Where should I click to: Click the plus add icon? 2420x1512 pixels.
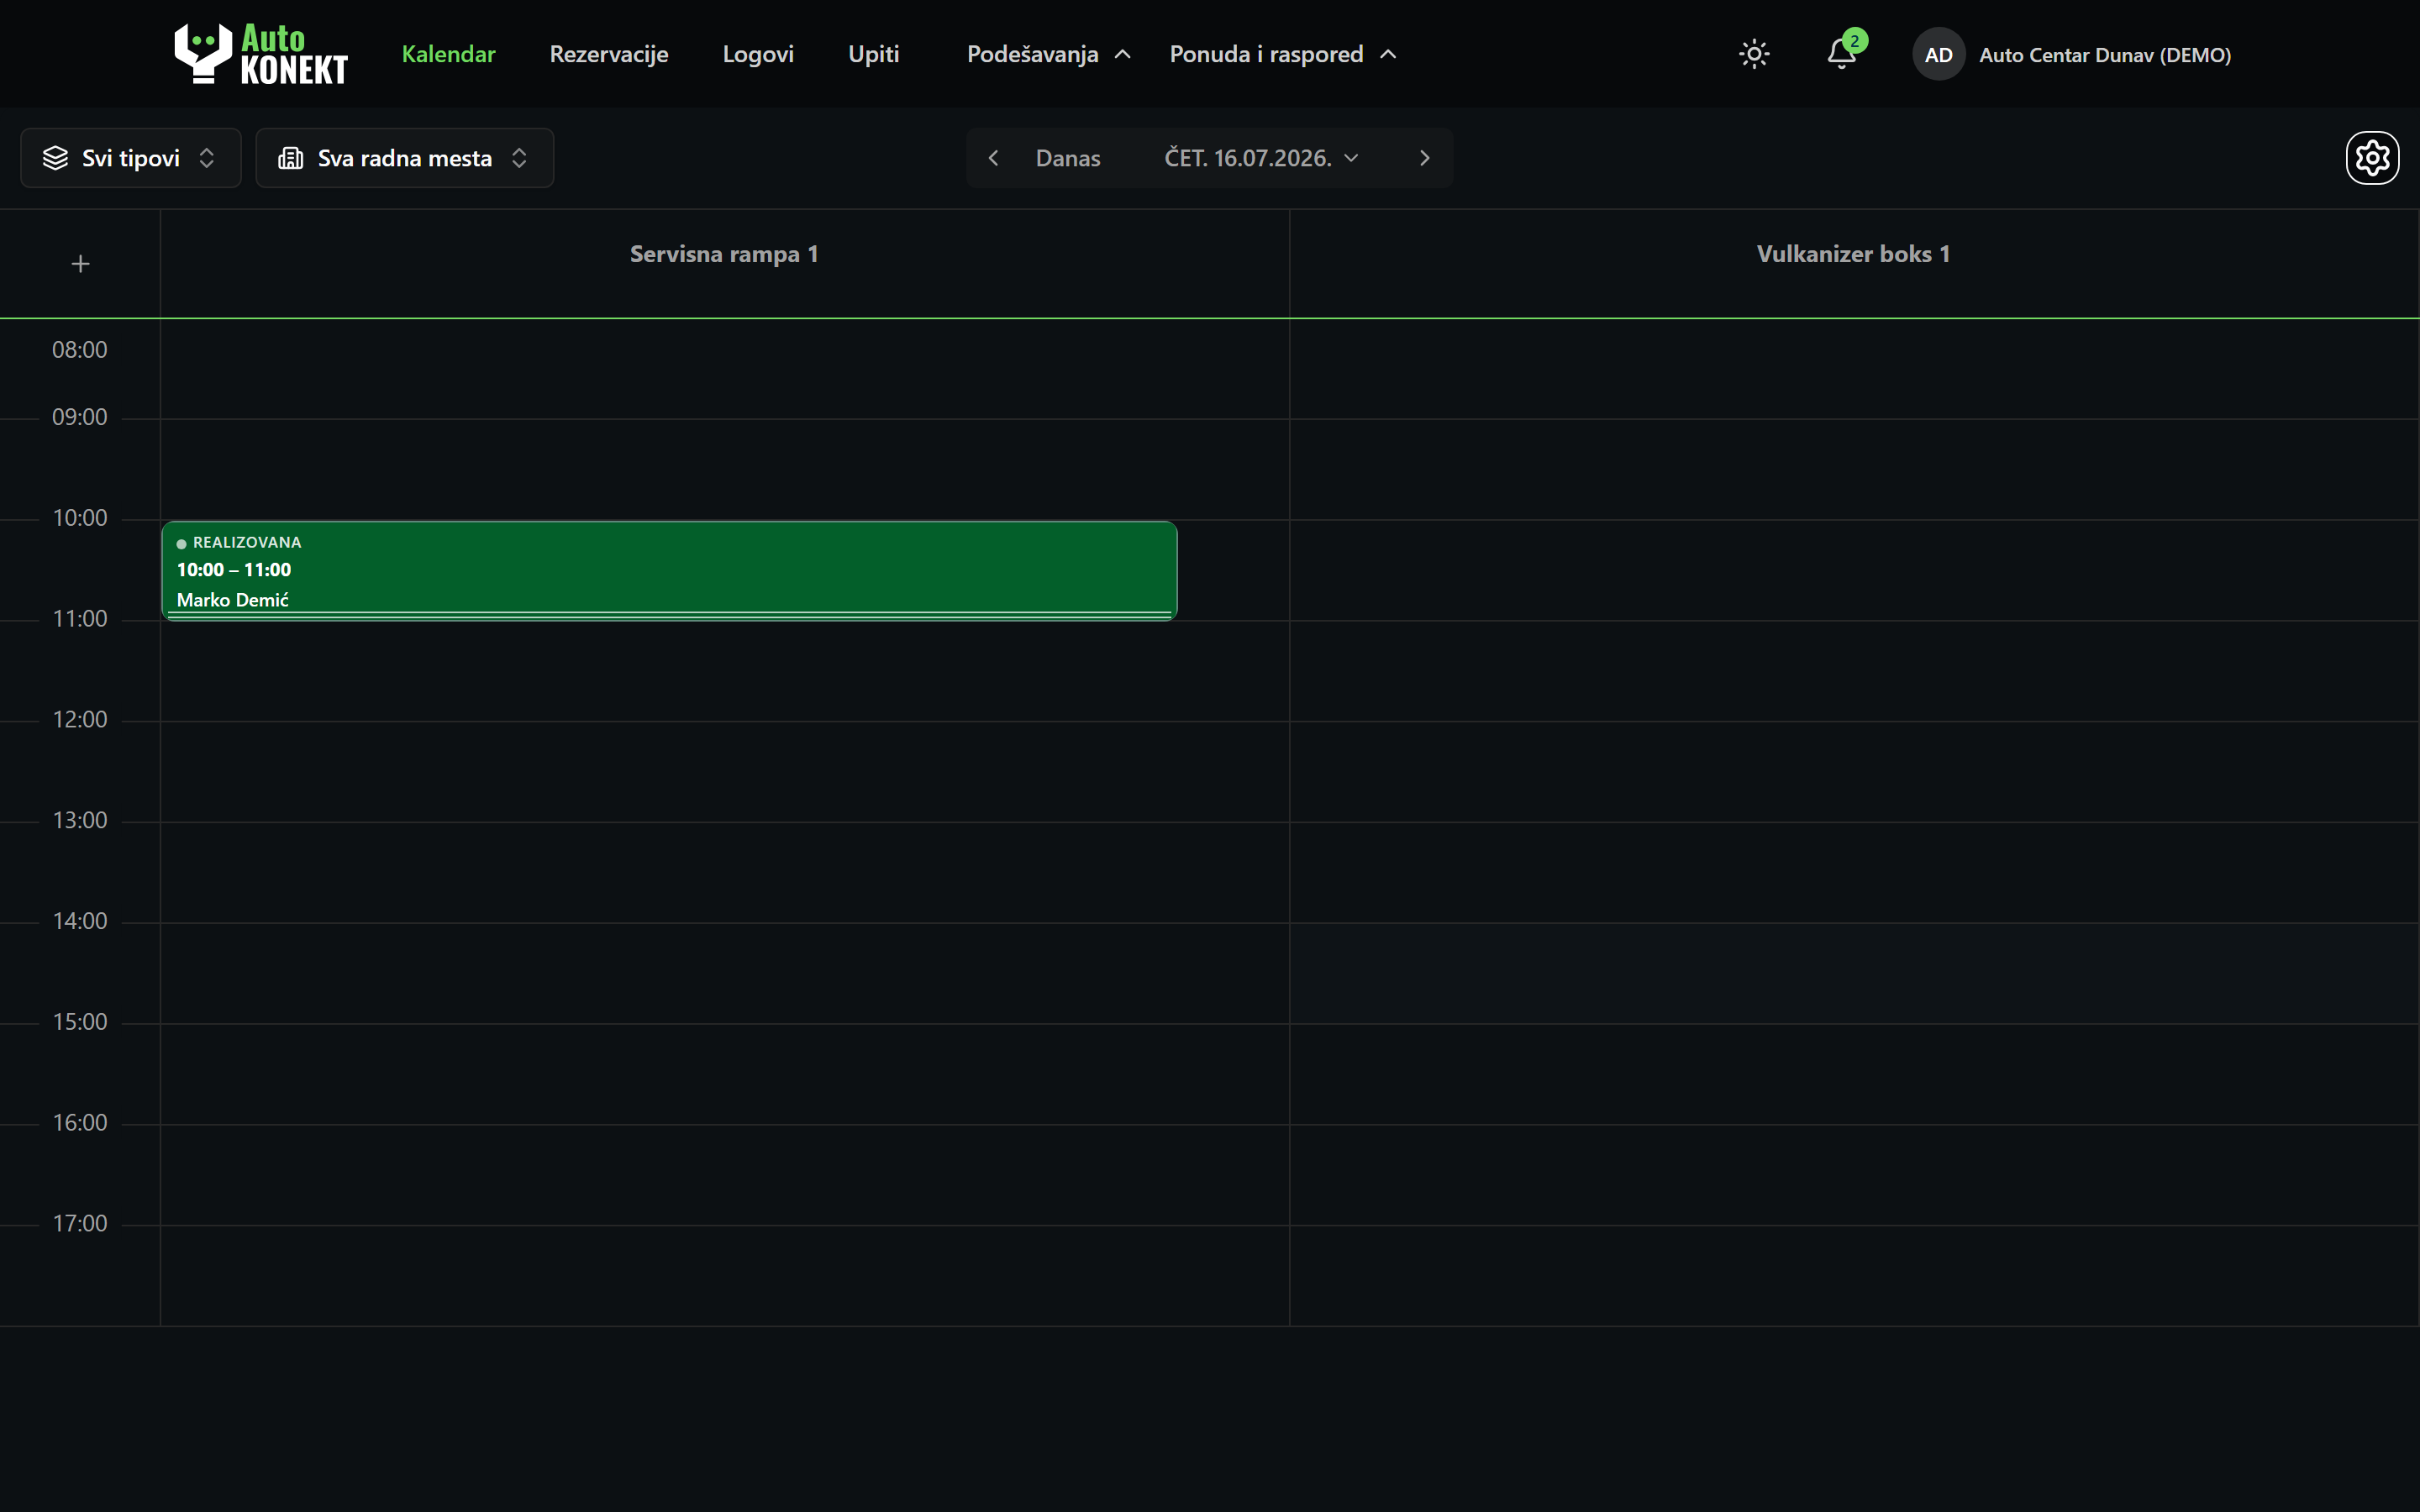[x=81, y=264]
